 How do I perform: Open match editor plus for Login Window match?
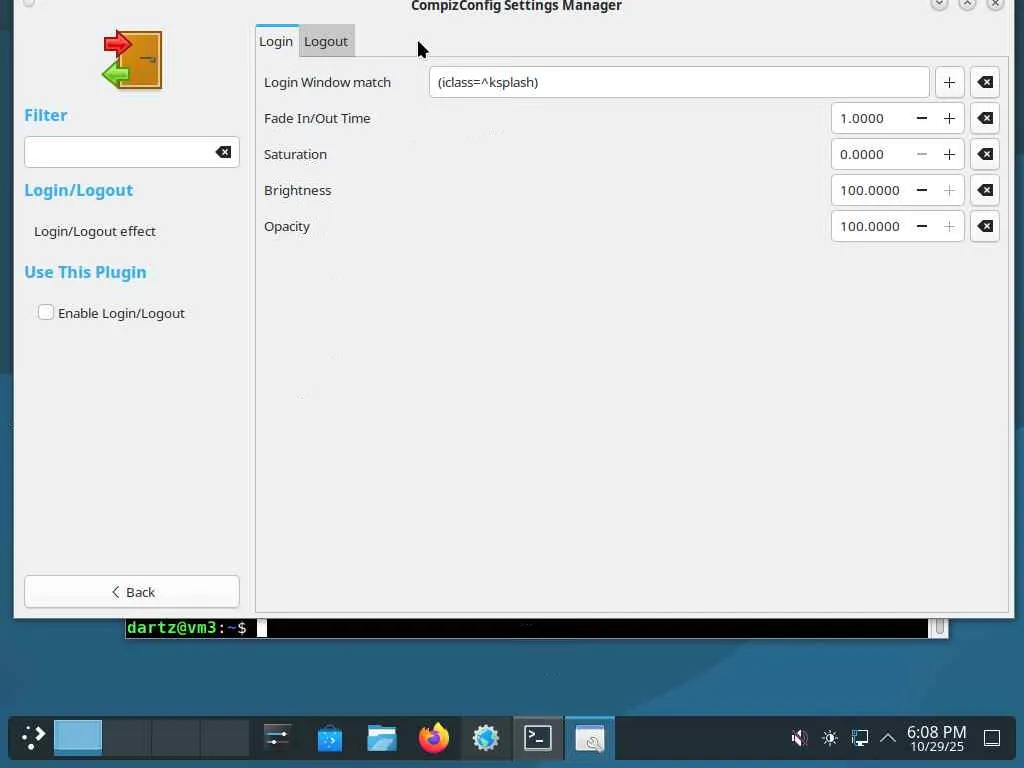pyautogui.click(x=950, y=82)
